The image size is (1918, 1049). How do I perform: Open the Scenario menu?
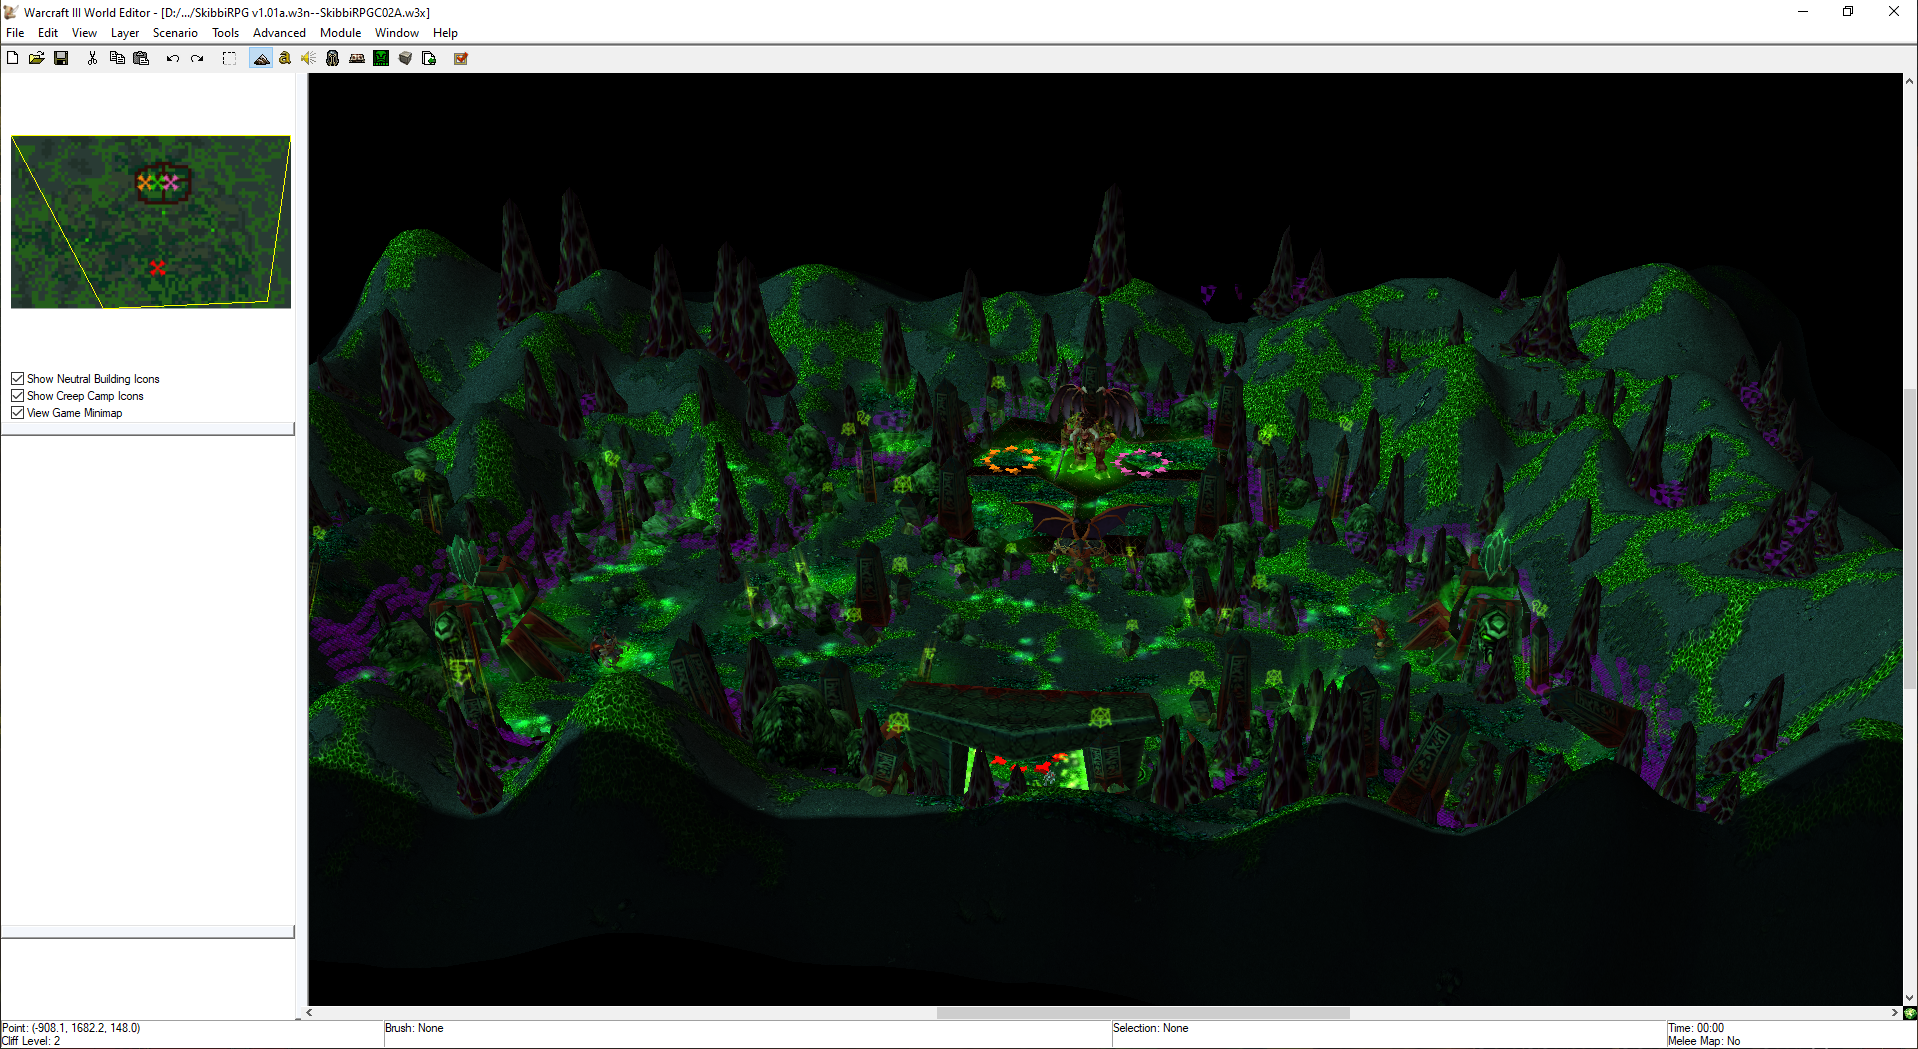click(175, 33)
